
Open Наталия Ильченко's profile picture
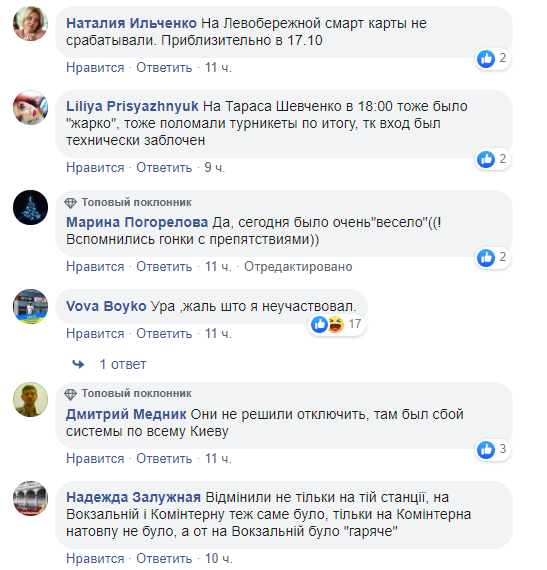pyautogui.click(x=31, y=24)
